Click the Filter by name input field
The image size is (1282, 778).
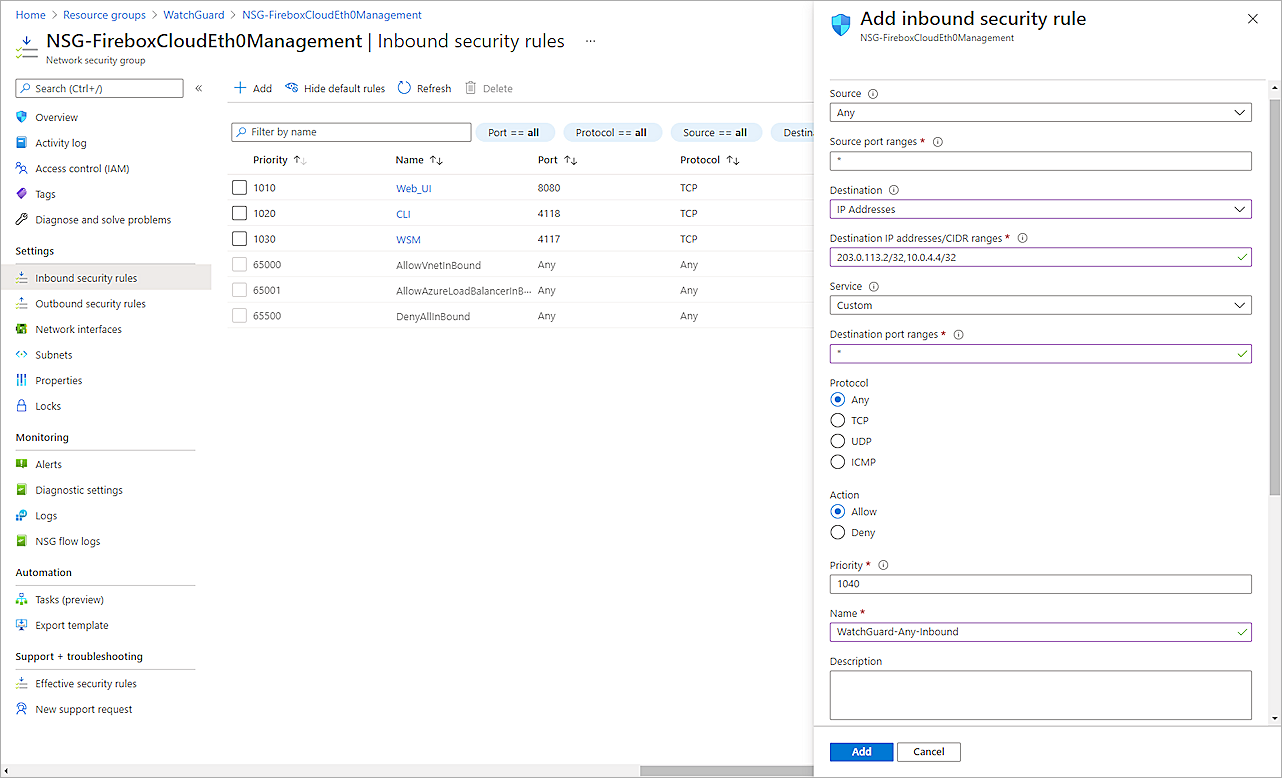(350, 132)
